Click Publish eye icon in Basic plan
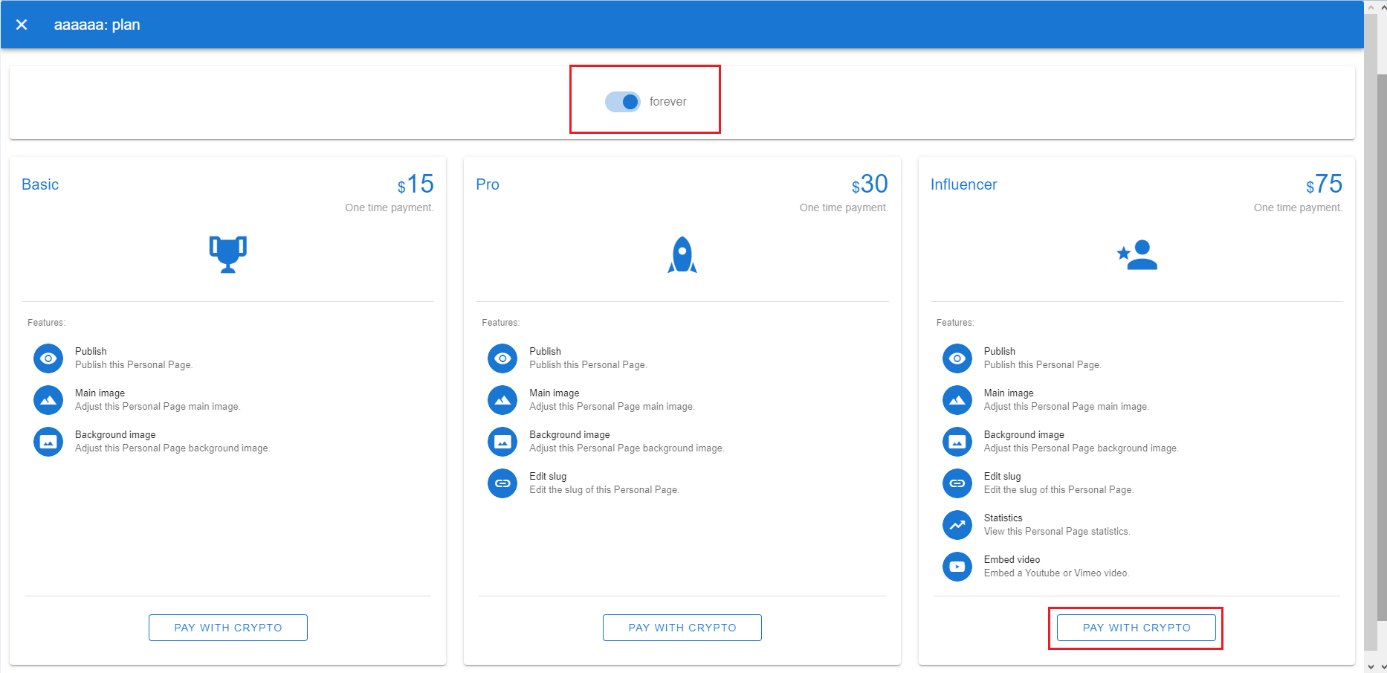The image size is (1387, 673). [x=48, y=358]
